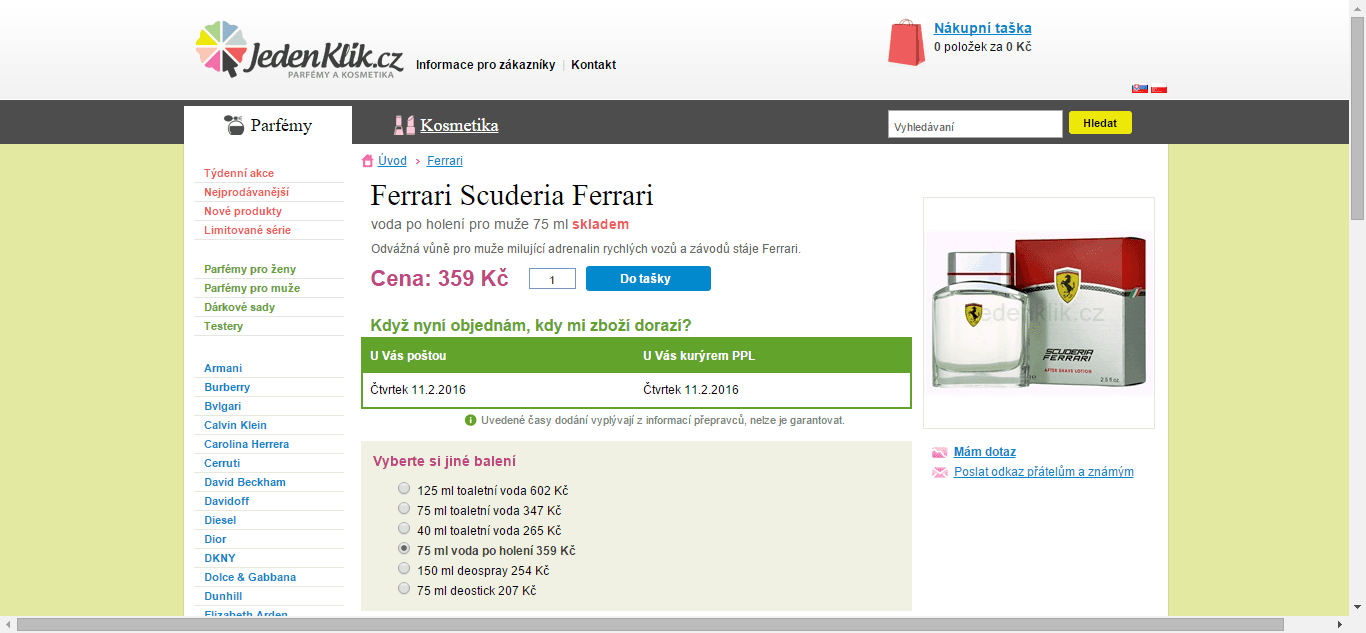Viewport: 1366px width, 633px height.
Task: Open the Parfémy pro muže category
Action: tap(252, 288)
